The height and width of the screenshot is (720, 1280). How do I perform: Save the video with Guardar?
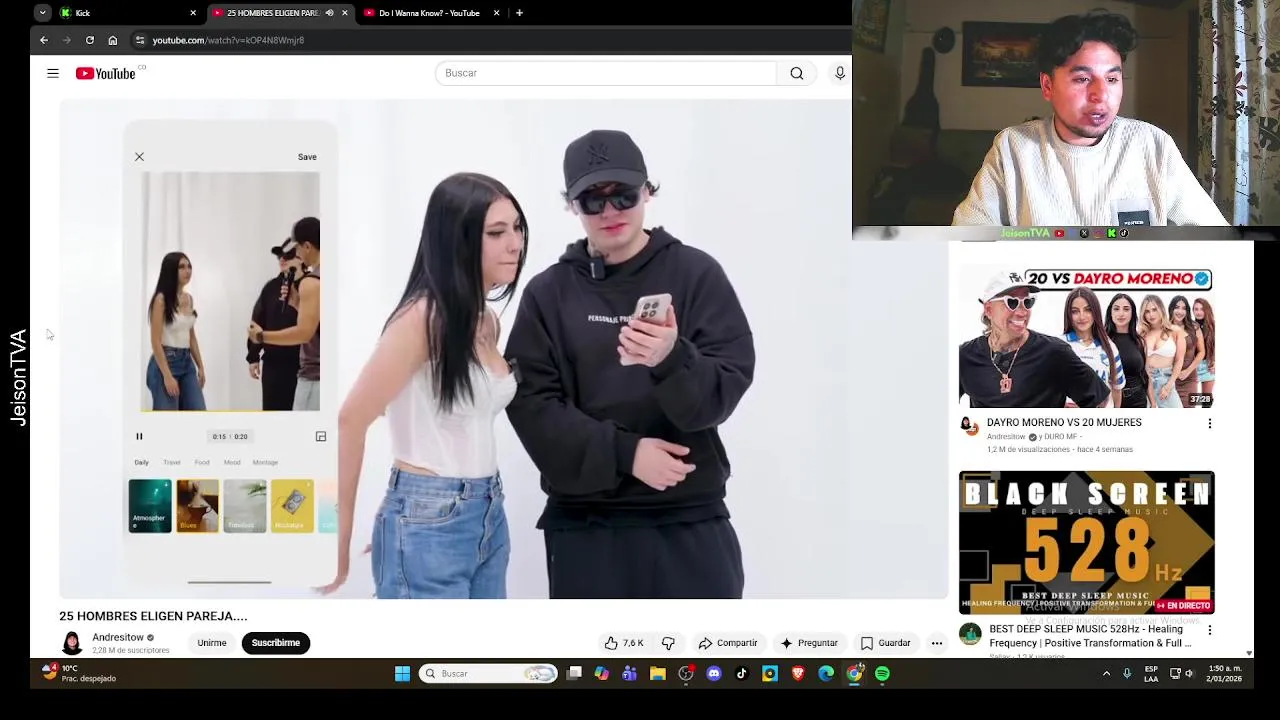886,643
